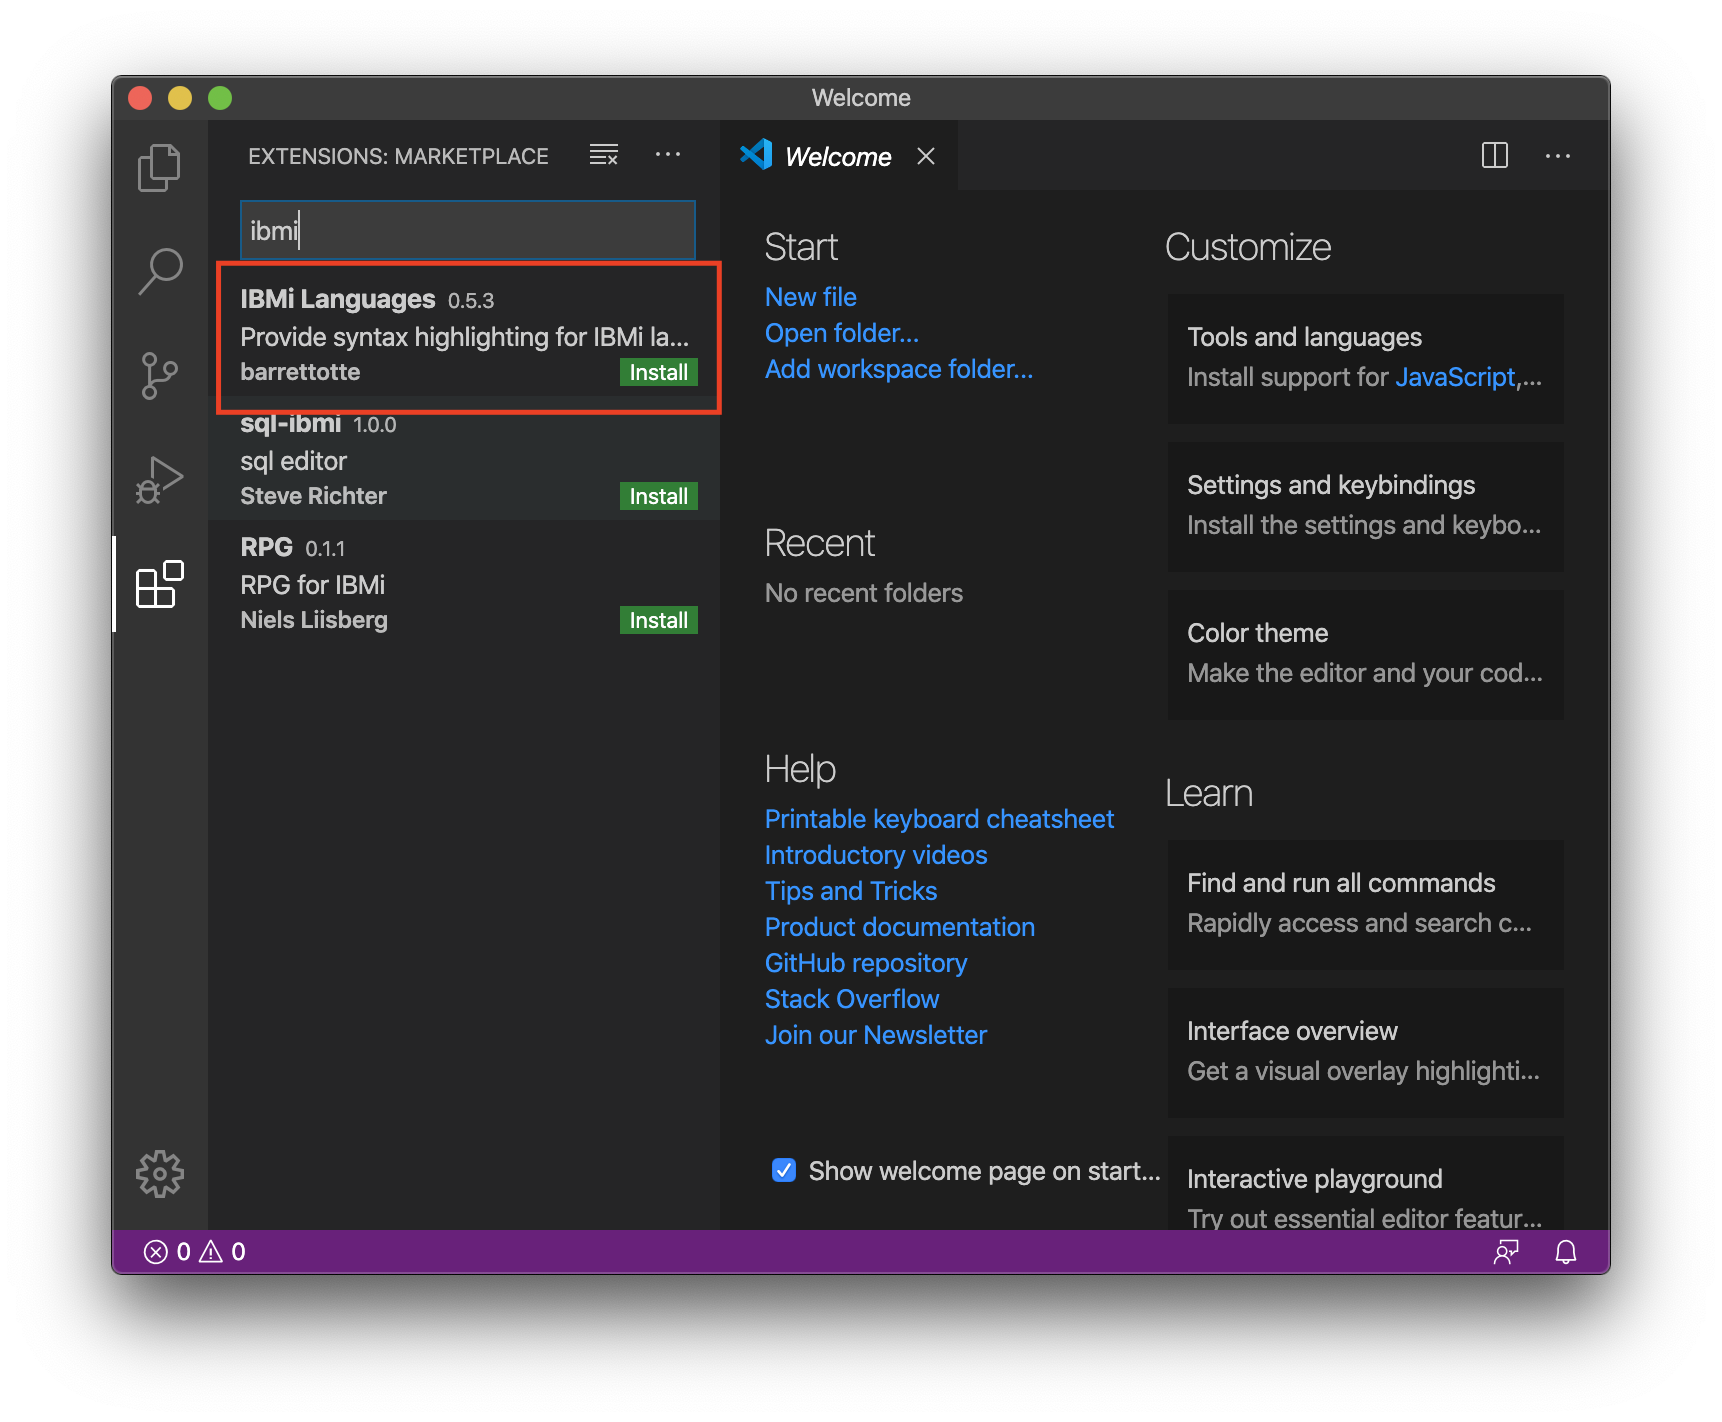Select the Welcome editor tab
This screenshot has height=1422, width=1722.
click(838, 156)
